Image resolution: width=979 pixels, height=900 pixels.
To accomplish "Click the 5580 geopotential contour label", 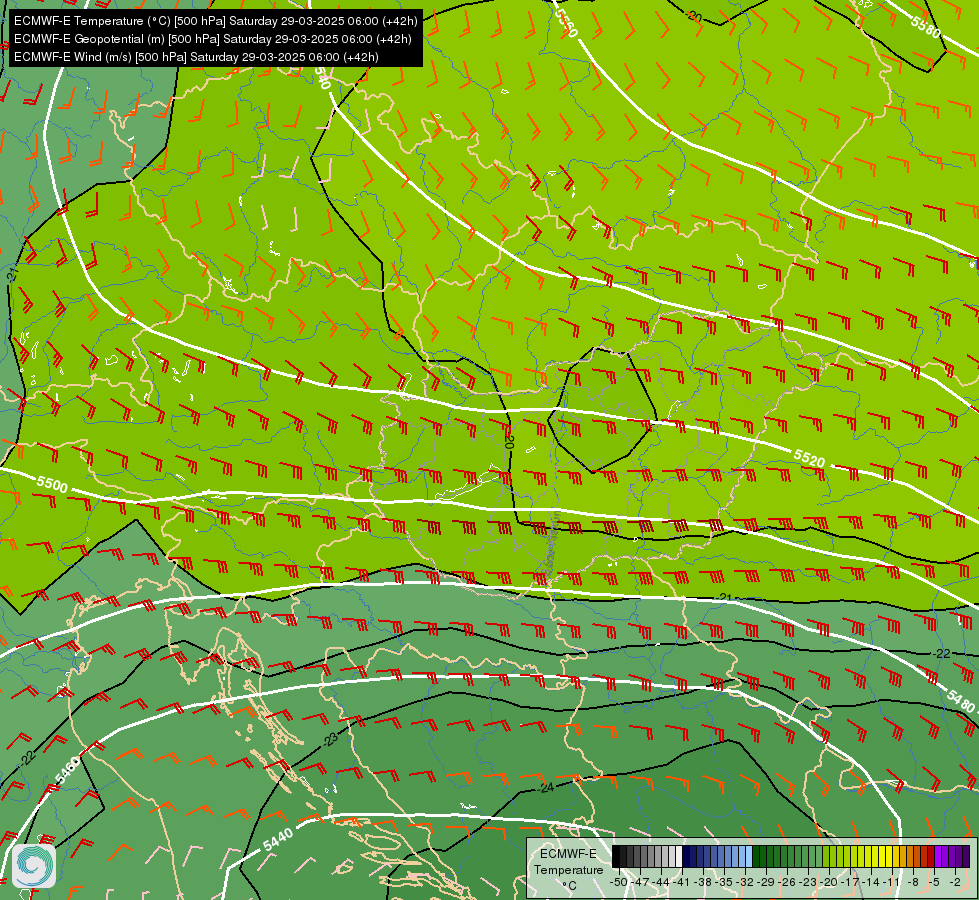I will (925, 27).
